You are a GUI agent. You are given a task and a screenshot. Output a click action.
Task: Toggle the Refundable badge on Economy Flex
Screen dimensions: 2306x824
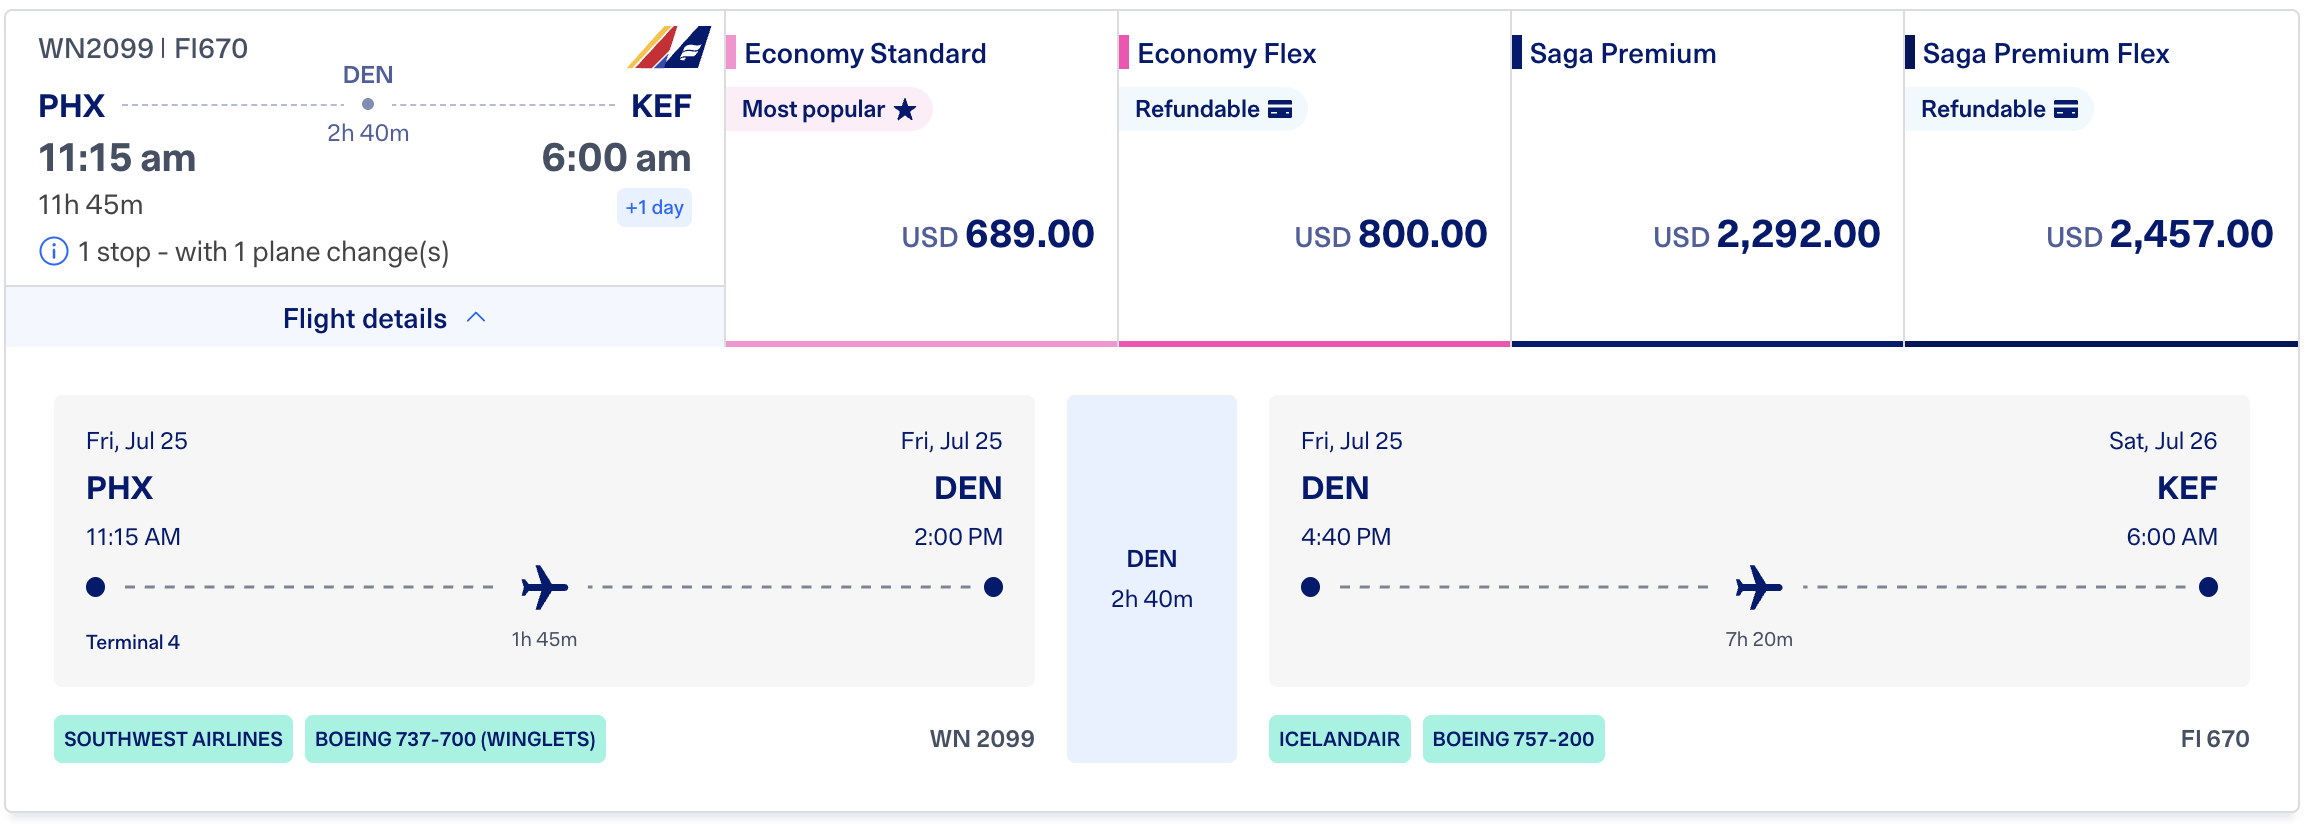click(1211, 109)
